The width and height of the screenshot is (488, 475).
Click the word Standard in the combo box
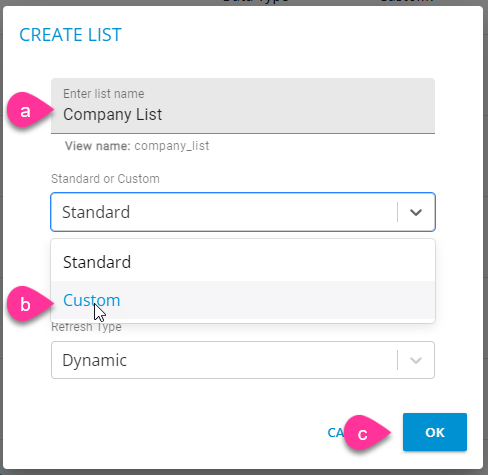tap(96, 212)
